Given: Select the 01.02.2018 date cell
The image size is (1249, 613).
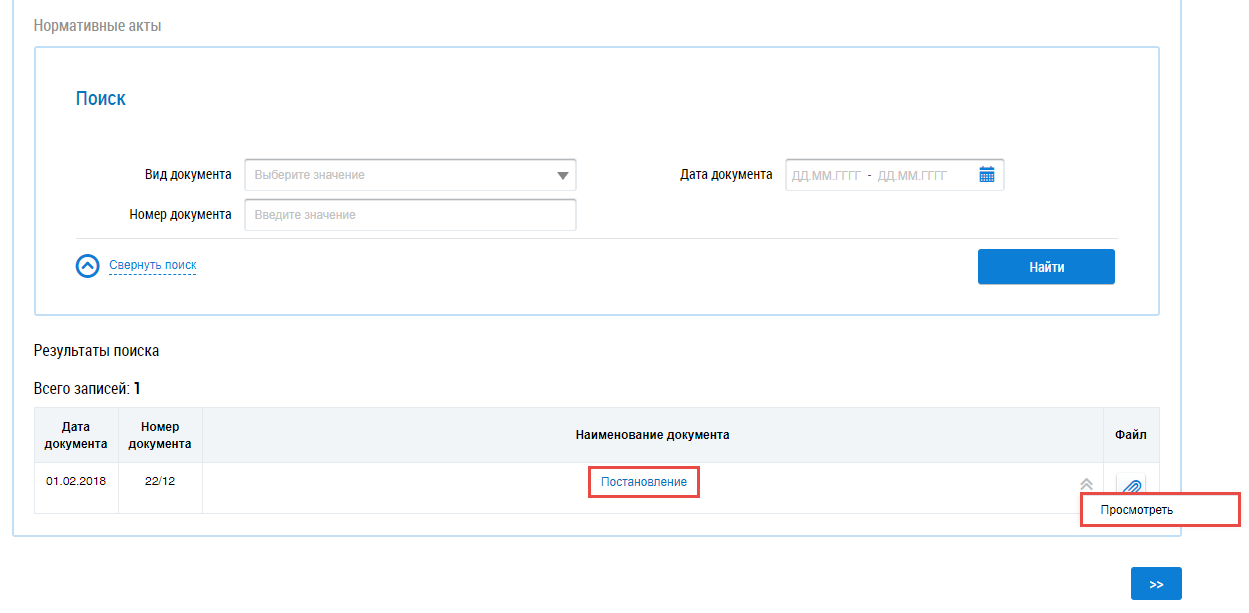Looking at the screenshot, I should pyautogui.click(x=76, y=482).
